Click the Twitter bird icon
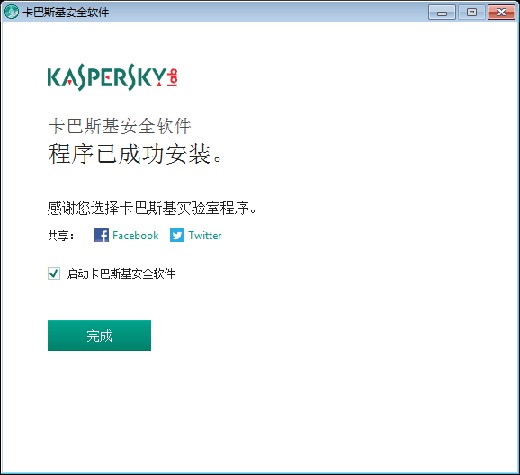 click(x=177, y=235)
